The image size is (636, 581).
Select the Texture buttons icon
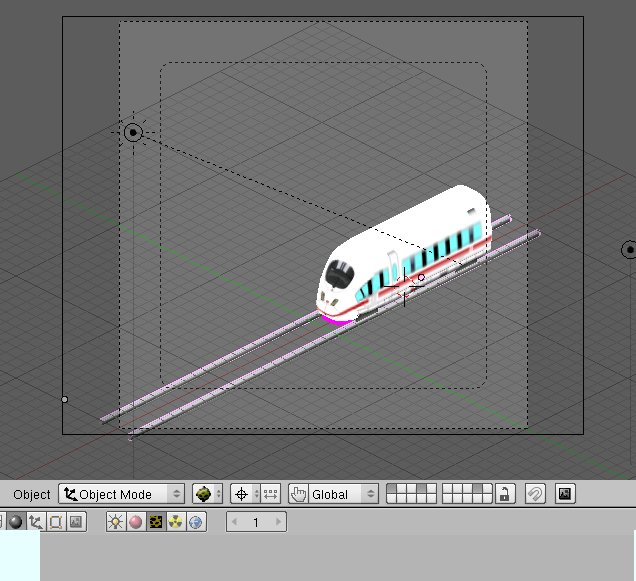click(x=155, y=522)
